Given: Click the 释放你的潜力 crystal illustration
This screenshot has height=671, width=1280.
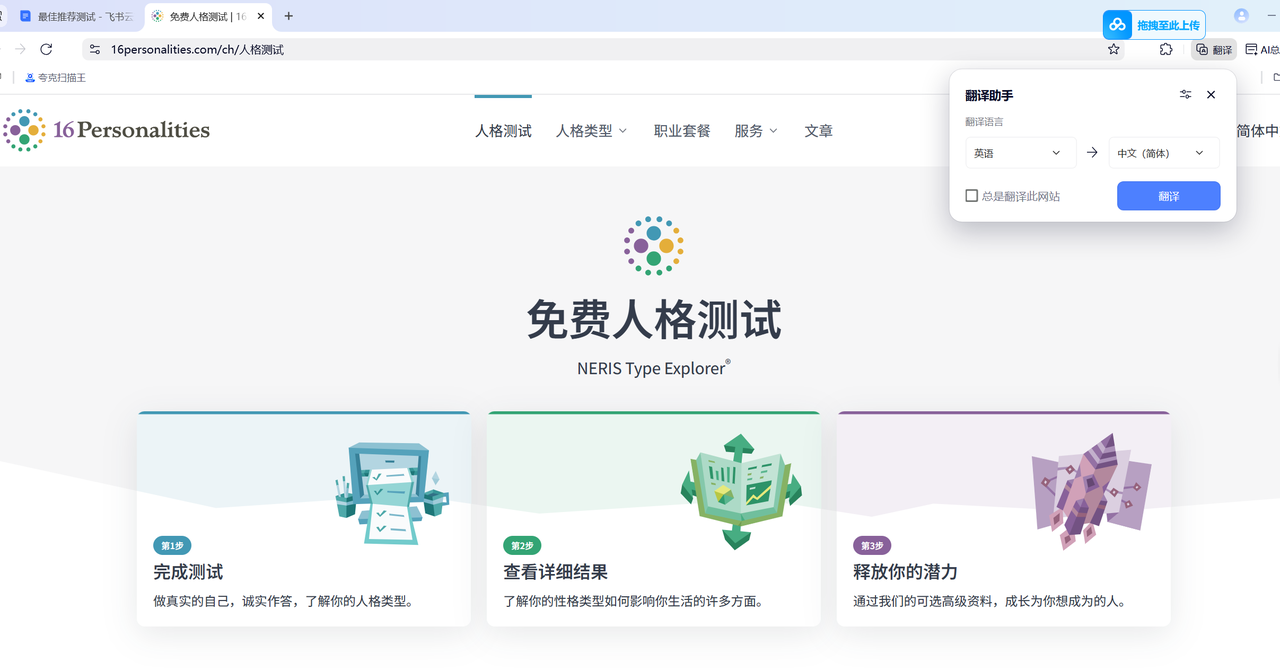Looking at the screenshot, I should coord(1090,491).
